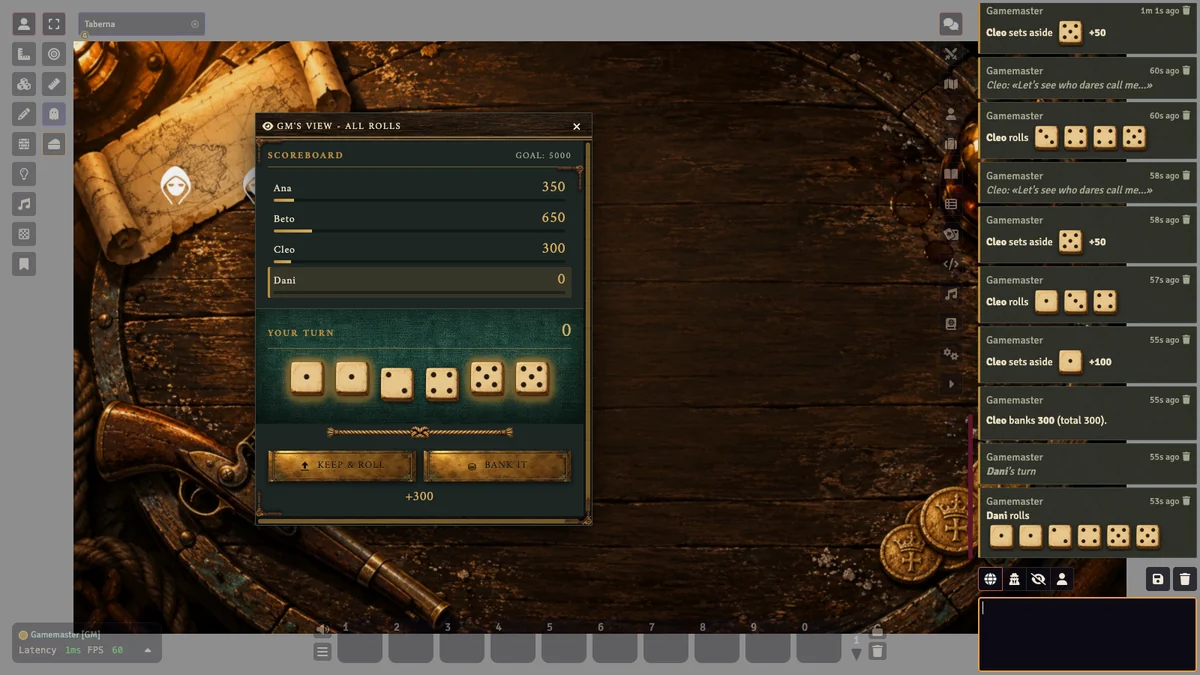Open the macro directory list icon
Viewport: 1200px width, 675px height.
pyautogui.click(x=323, y=652)
